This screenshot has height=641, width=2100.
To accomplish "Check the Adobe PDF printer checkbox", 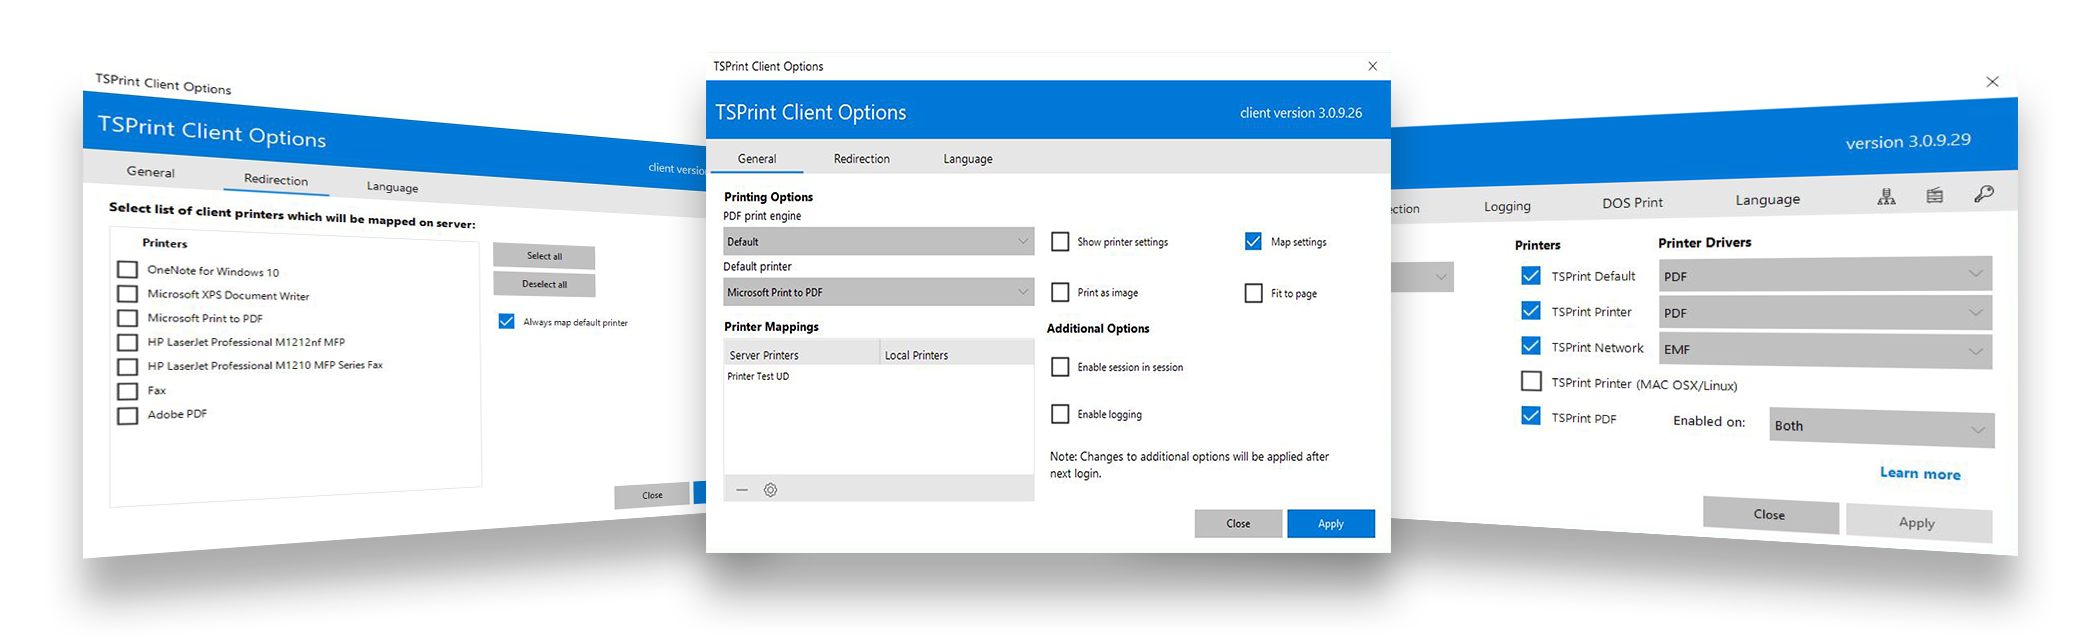I will tap(127, 415).
